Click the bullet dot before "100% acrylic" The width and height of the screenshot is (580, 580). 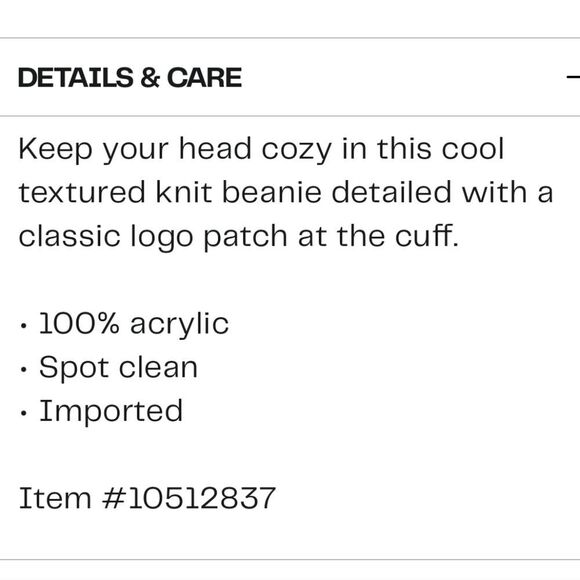coord(24,326)
